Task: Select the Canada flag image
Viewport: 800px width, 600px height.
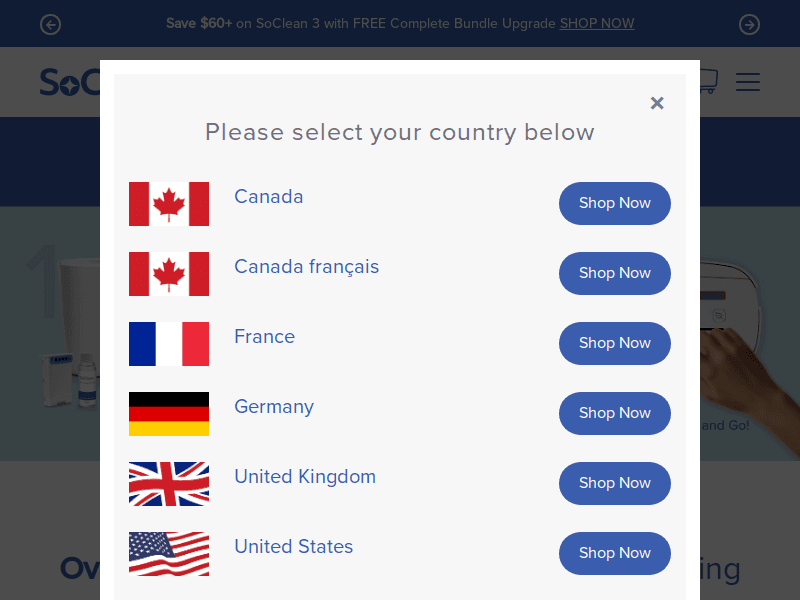Action: [x=169, y=204]
